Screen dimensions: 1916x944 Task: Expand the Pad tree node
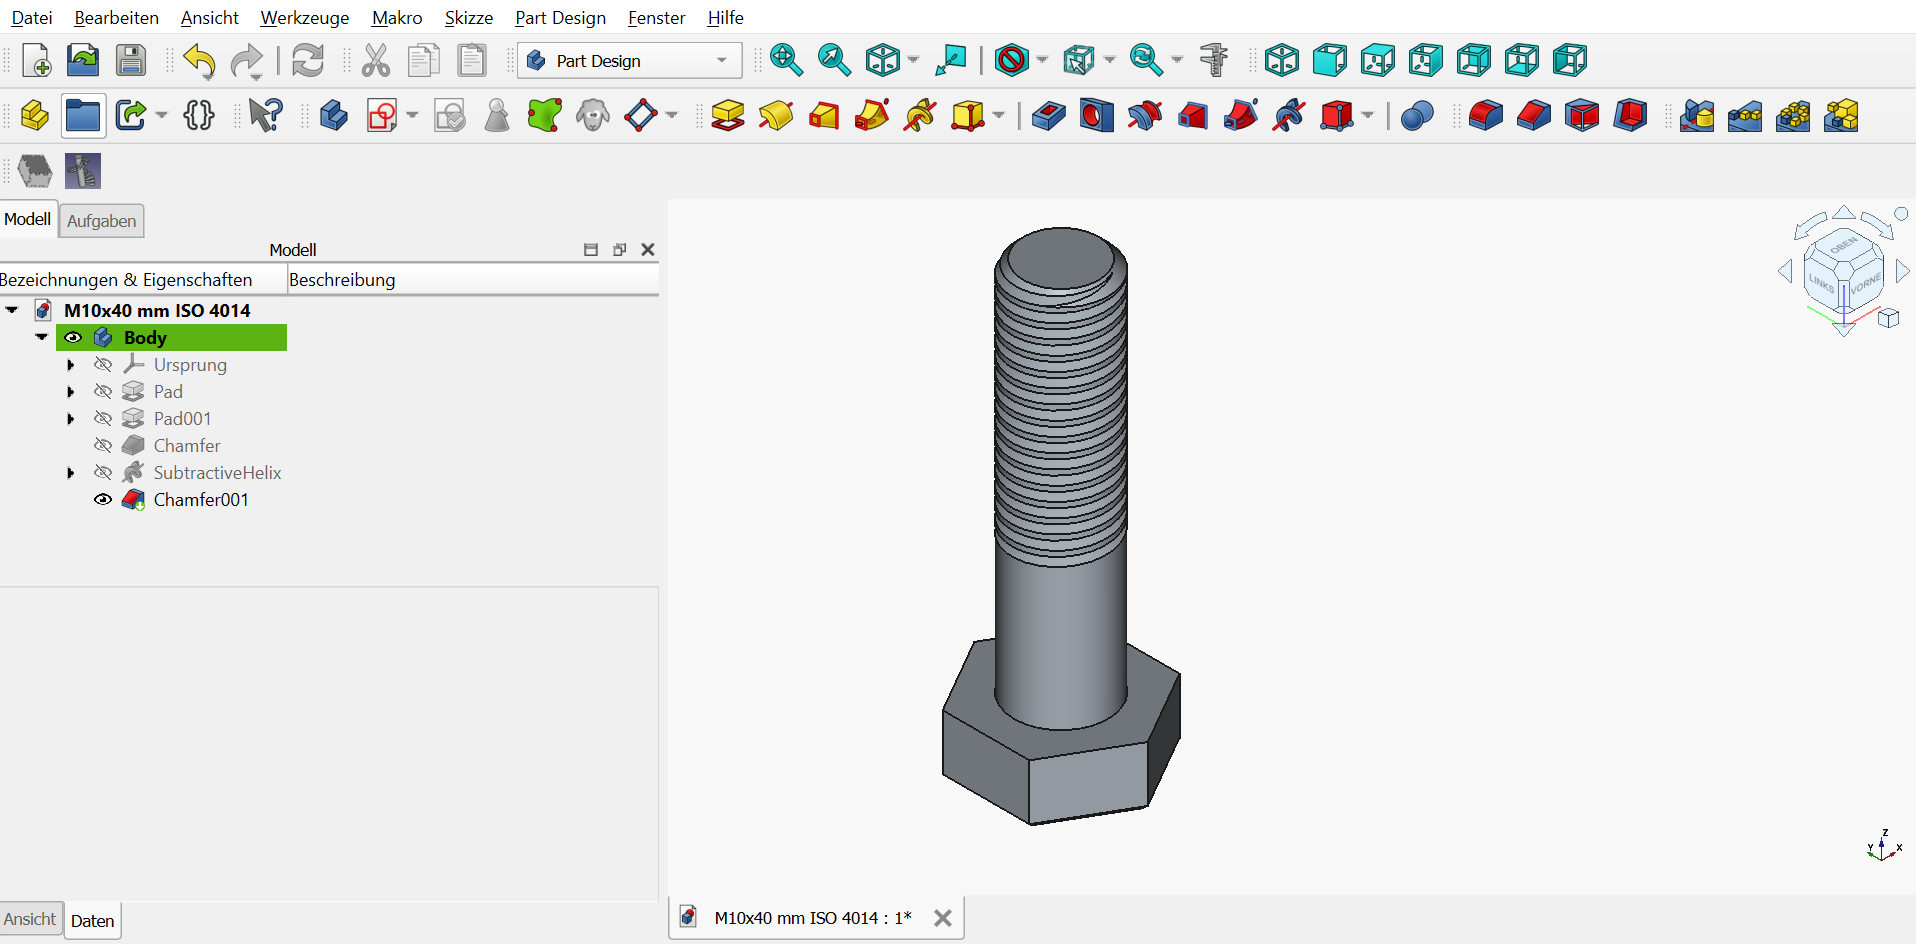coord(71,392)
